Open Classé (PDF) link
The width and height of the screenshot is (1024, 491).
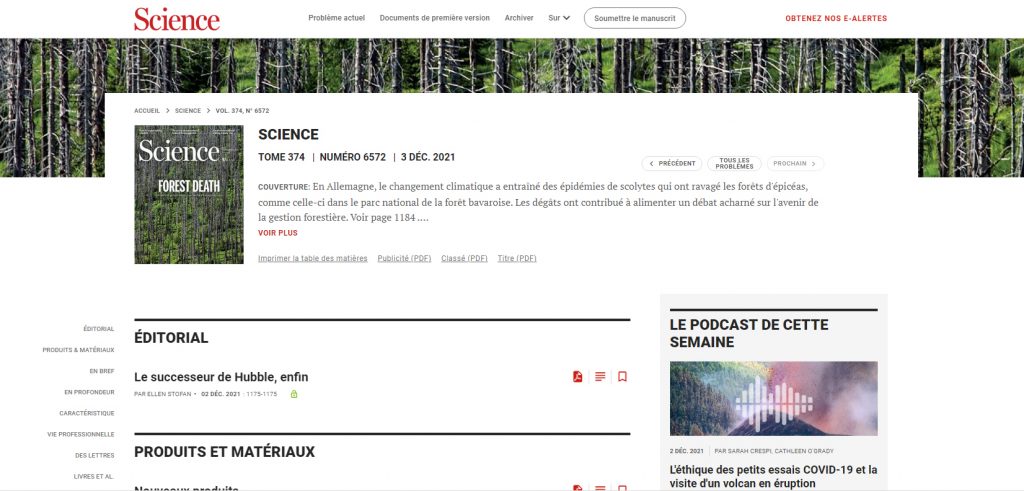click(x=464, y=259)
